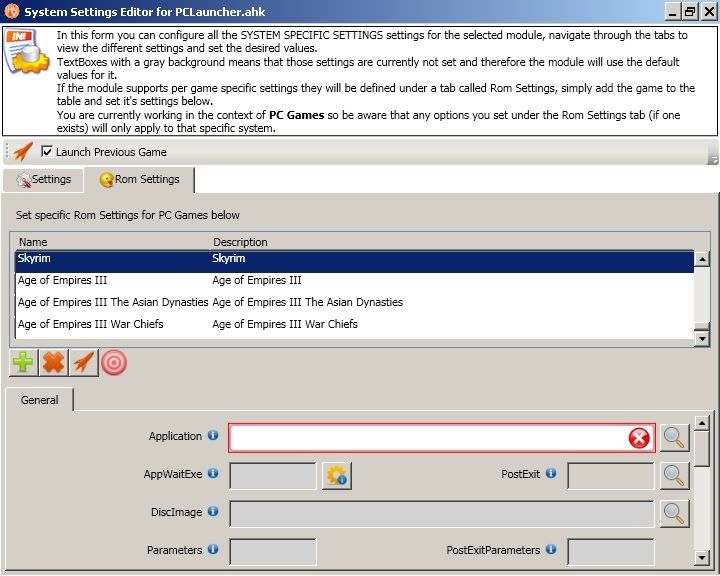Launch selected game with rocket button below table
Image resolution: width=720 pixels, height=576 pixels.
coord(84,362)
